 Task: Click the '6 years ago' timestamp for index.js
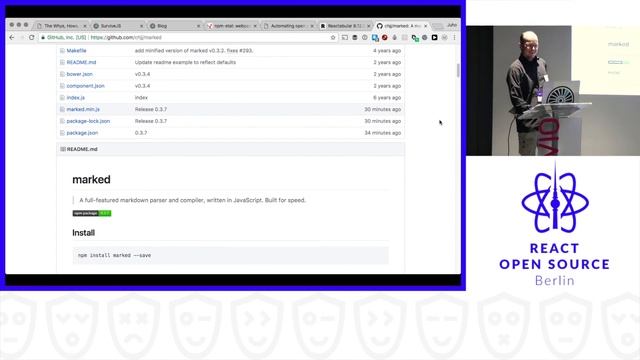(x=387, y=98)
